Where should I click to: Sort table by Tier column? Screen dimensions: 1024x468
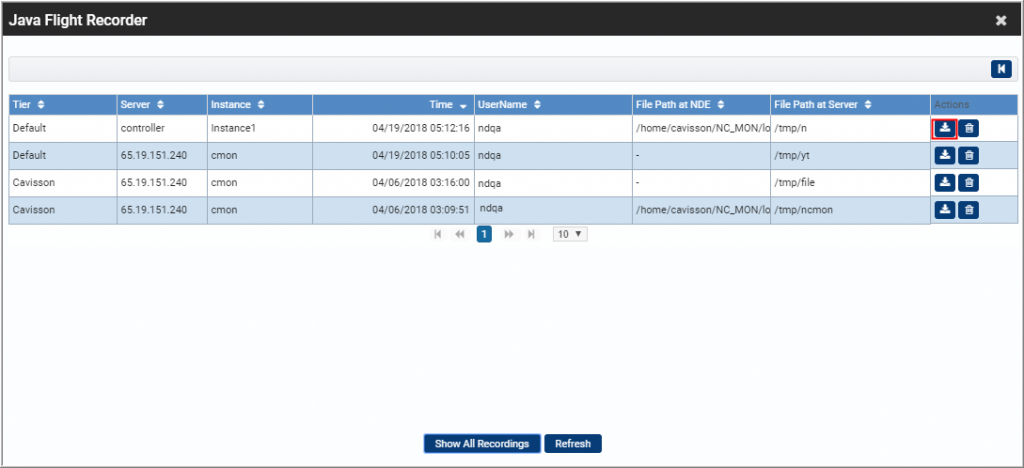[41, 104]
